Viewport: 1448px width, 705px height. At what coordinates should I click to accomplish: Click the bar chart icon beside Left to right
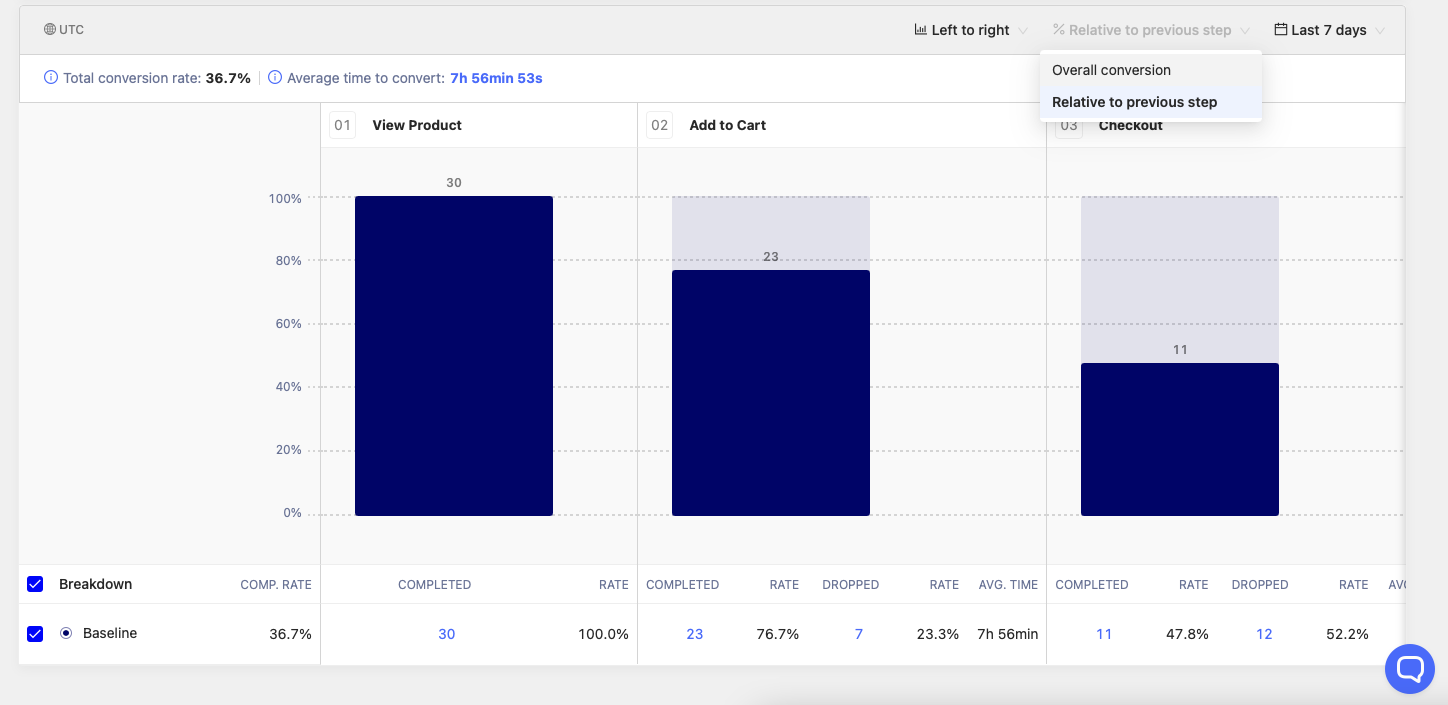pyautogui.click(x=921, y=29)
